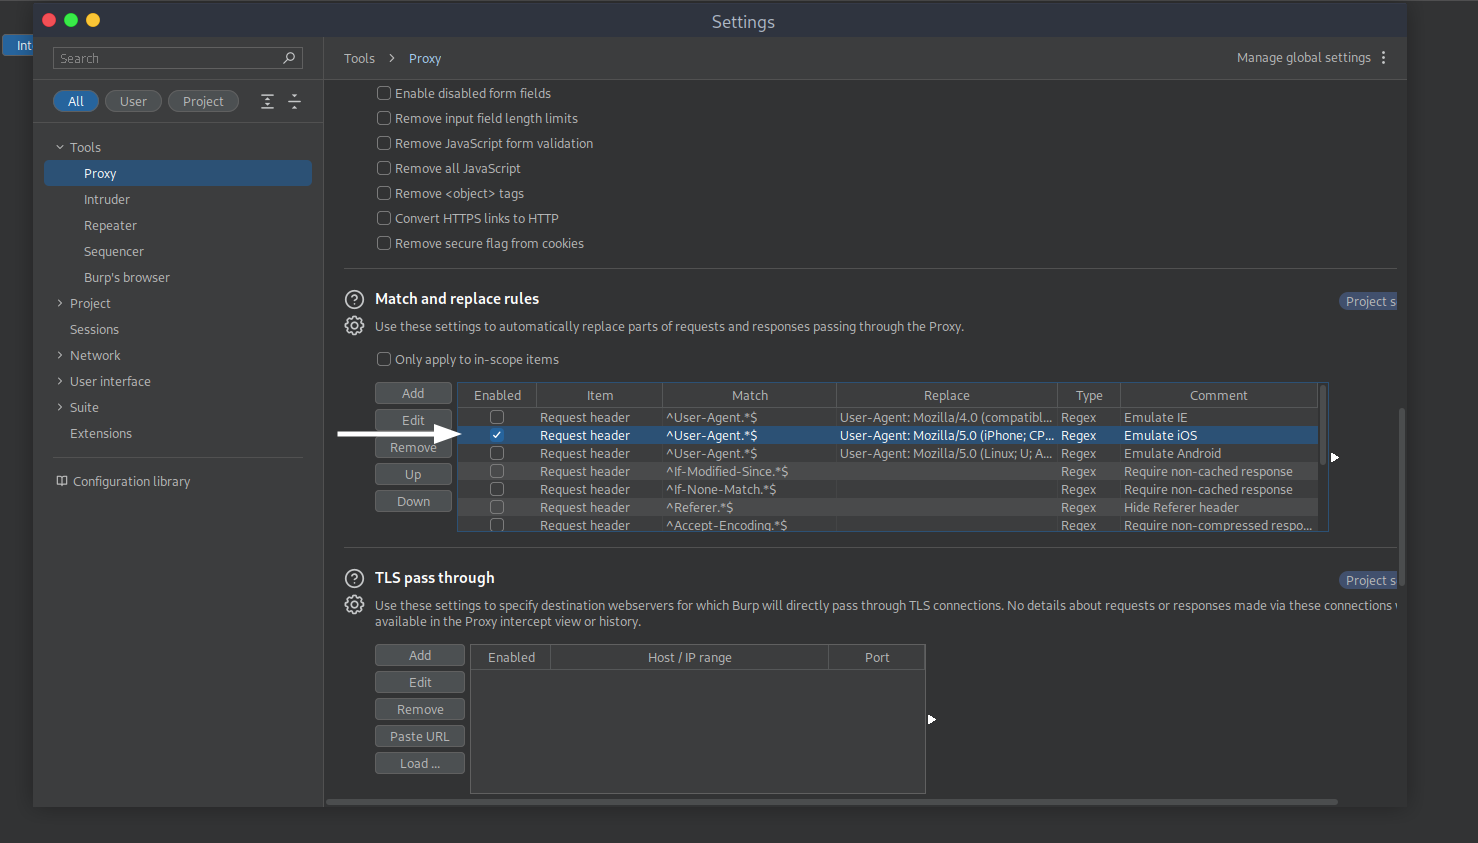Click Up to move the rule
The width and height of the screenshot is (1478, 843).
pyautogui.click(x=413, y=474)
